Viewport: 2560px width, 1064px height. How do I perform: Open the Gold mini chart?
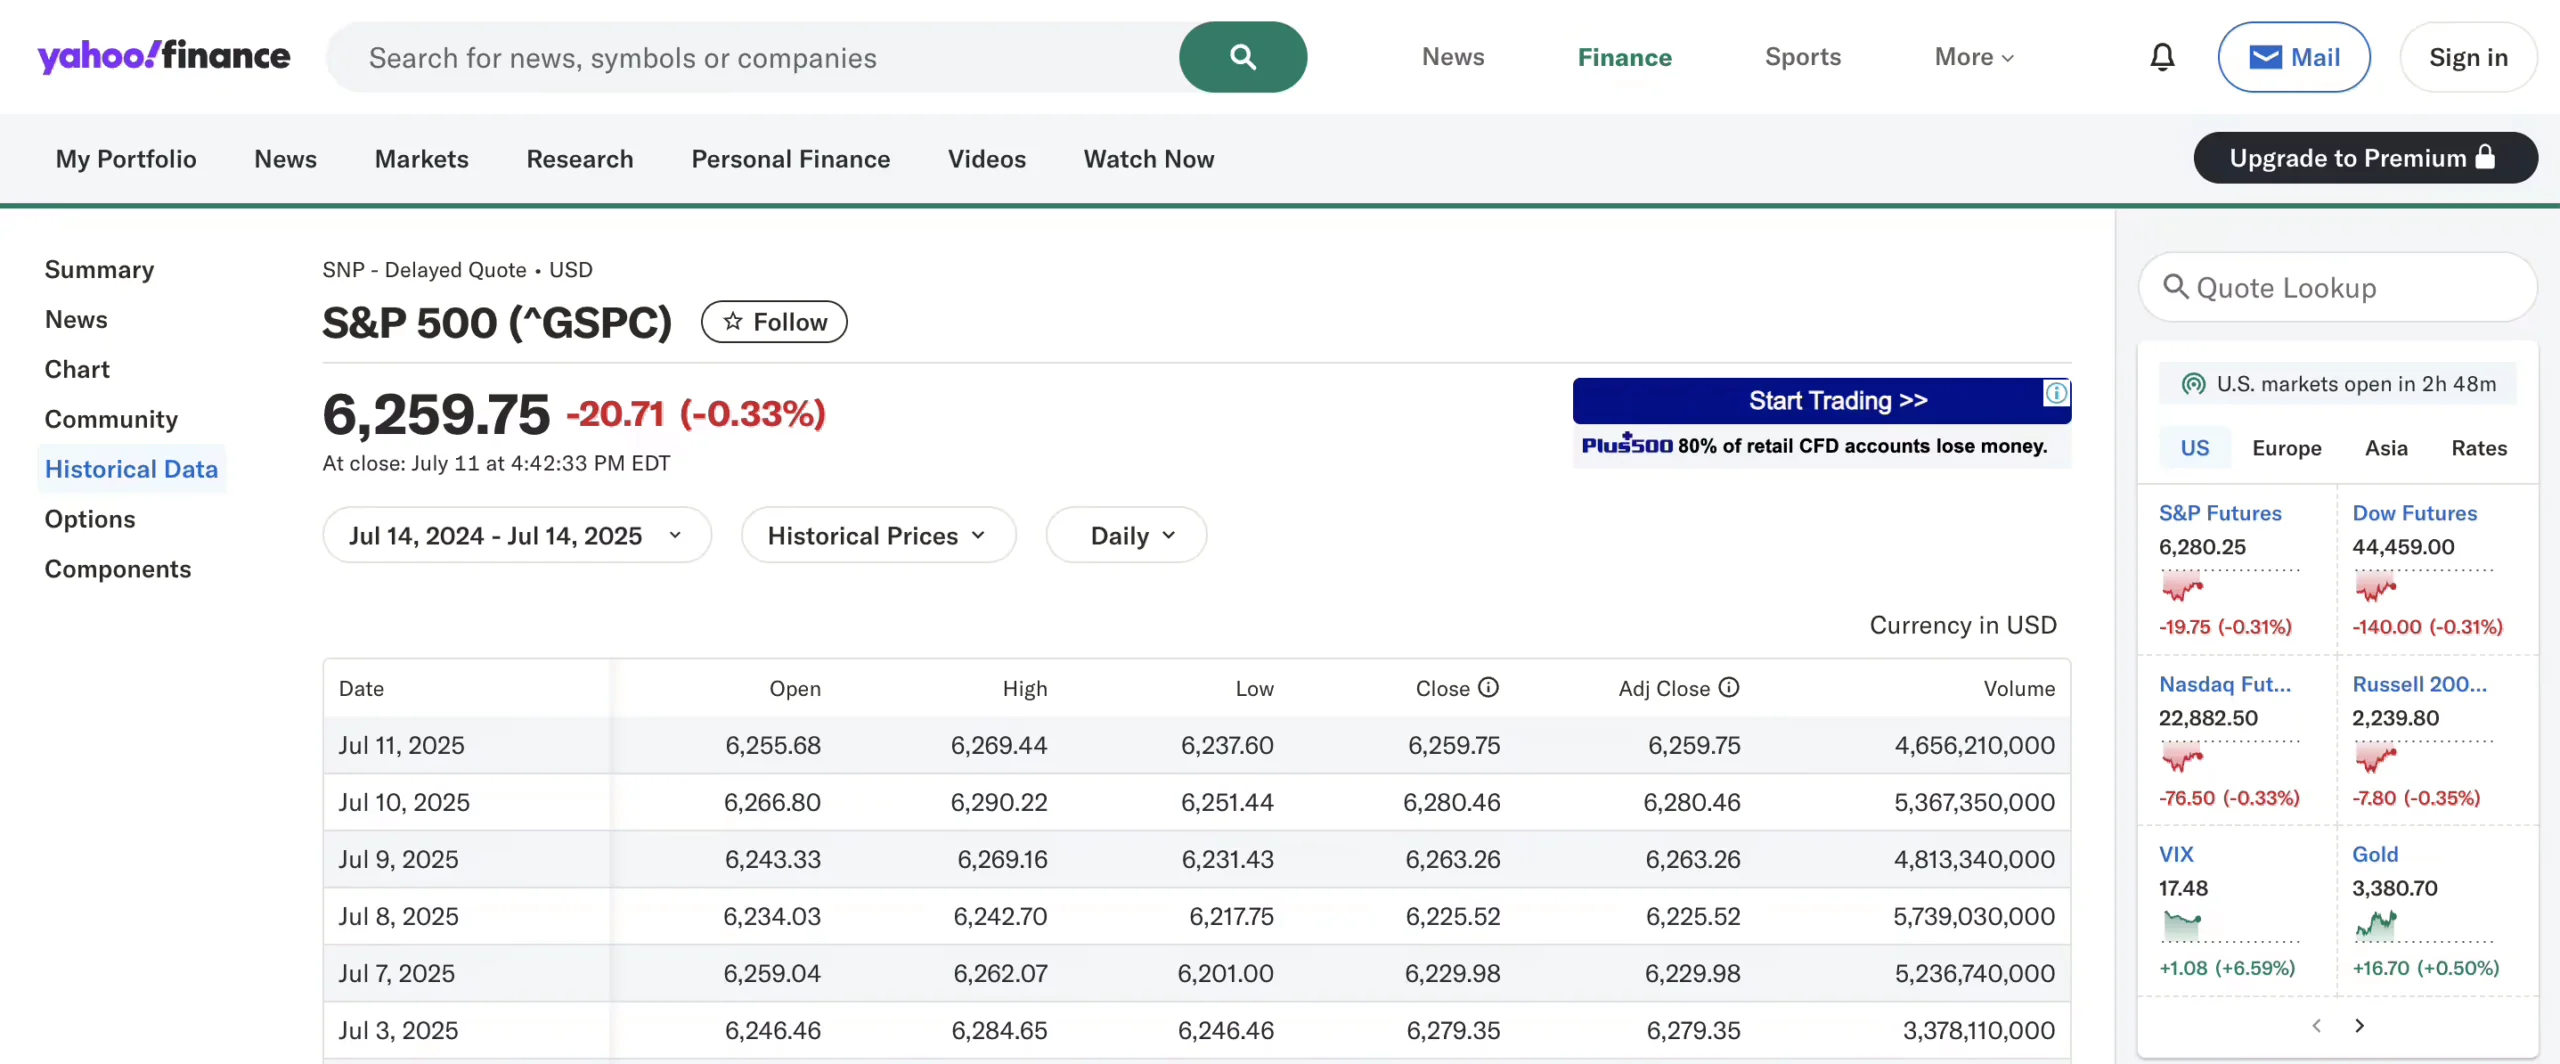[x=2423, y=925]
